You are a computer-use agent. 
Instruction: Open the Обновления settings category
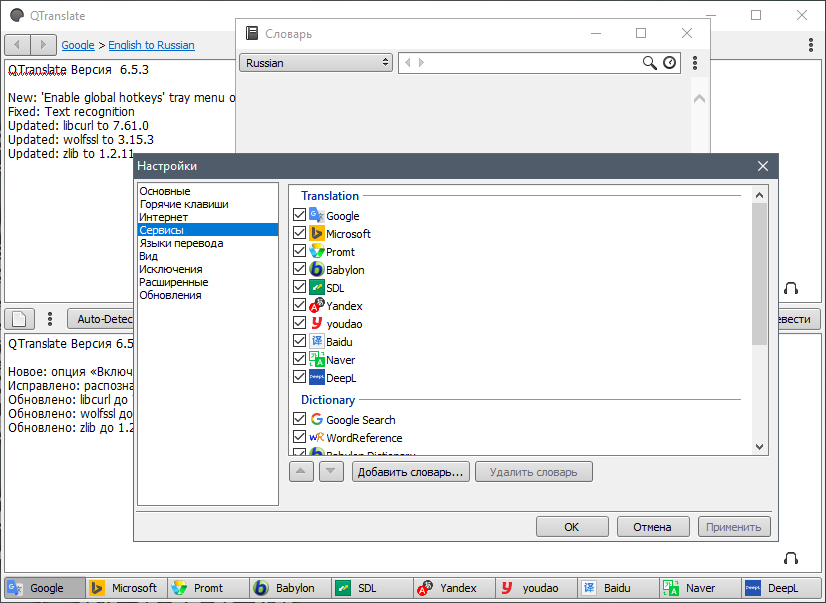[208, 295]
